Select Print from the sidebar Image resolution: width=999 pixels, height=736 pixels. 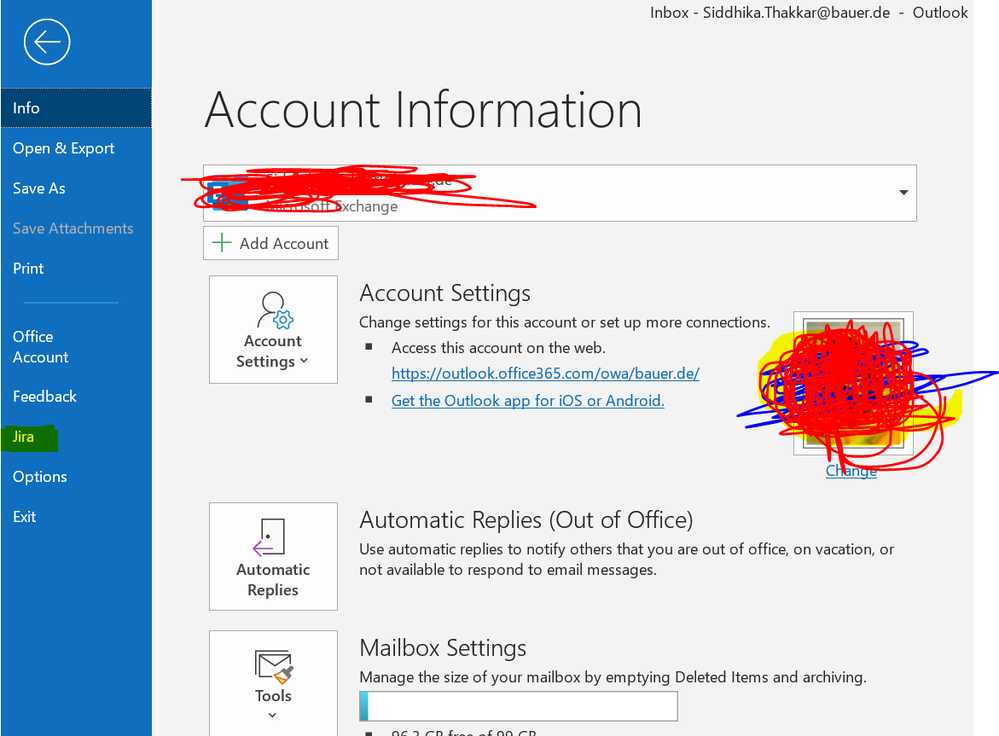click(x=76, y=268)
